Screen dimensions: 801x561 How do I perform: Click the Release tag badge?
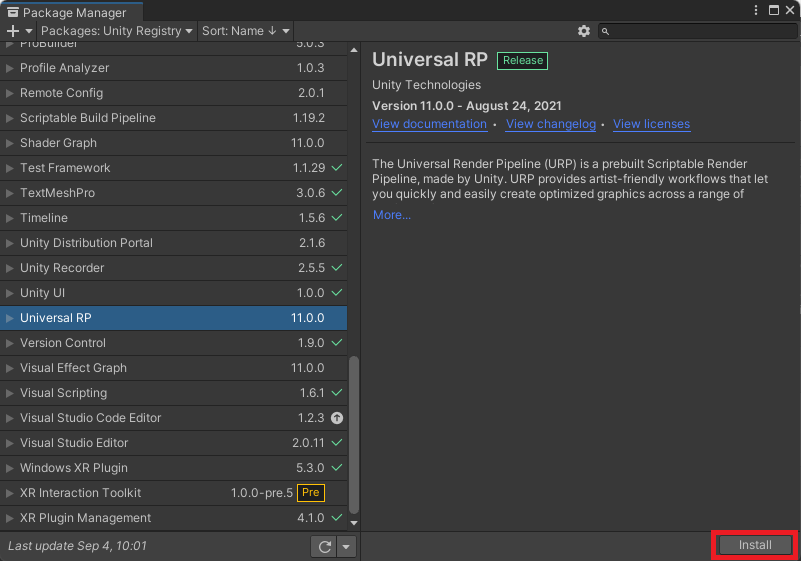point(522,61)
